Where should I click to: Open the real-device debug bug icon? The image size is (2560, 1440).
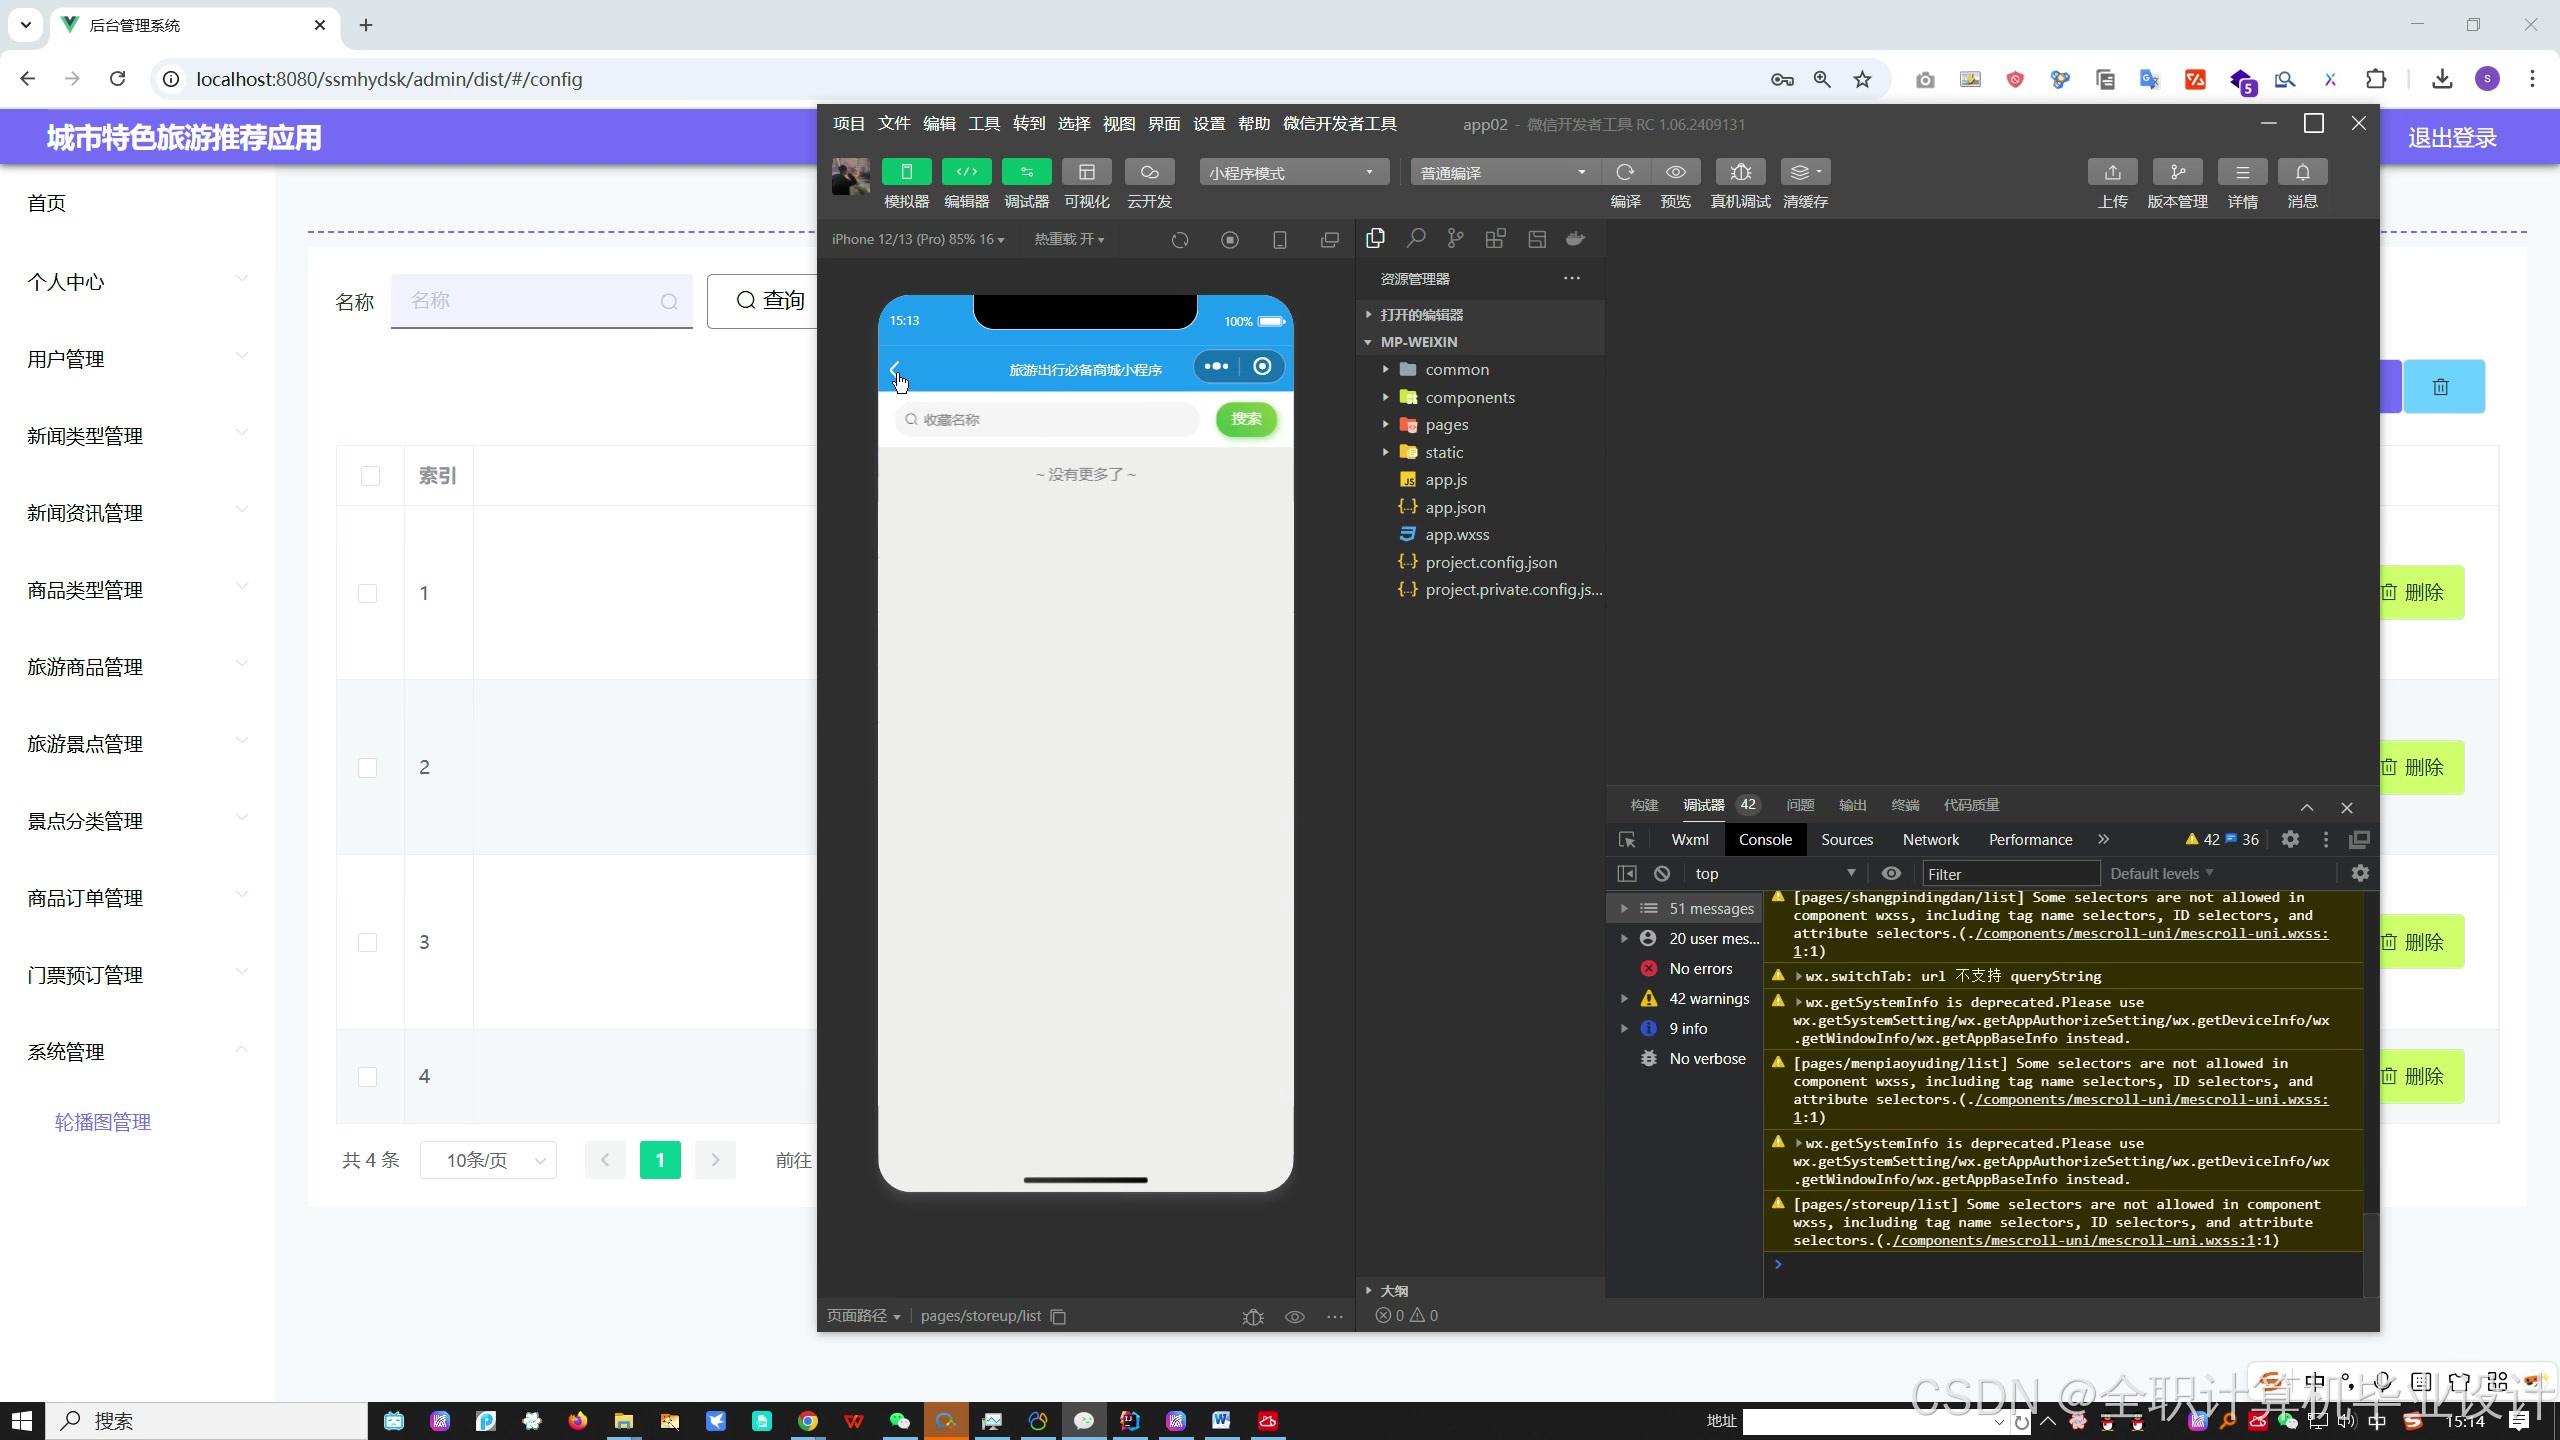pos(1740,172)
